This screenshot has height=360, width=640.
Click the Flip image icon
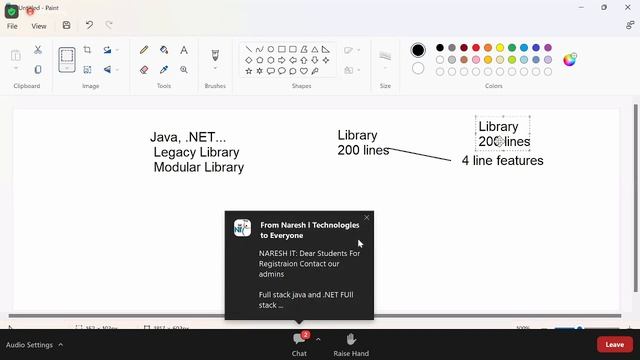click(107, 70)
